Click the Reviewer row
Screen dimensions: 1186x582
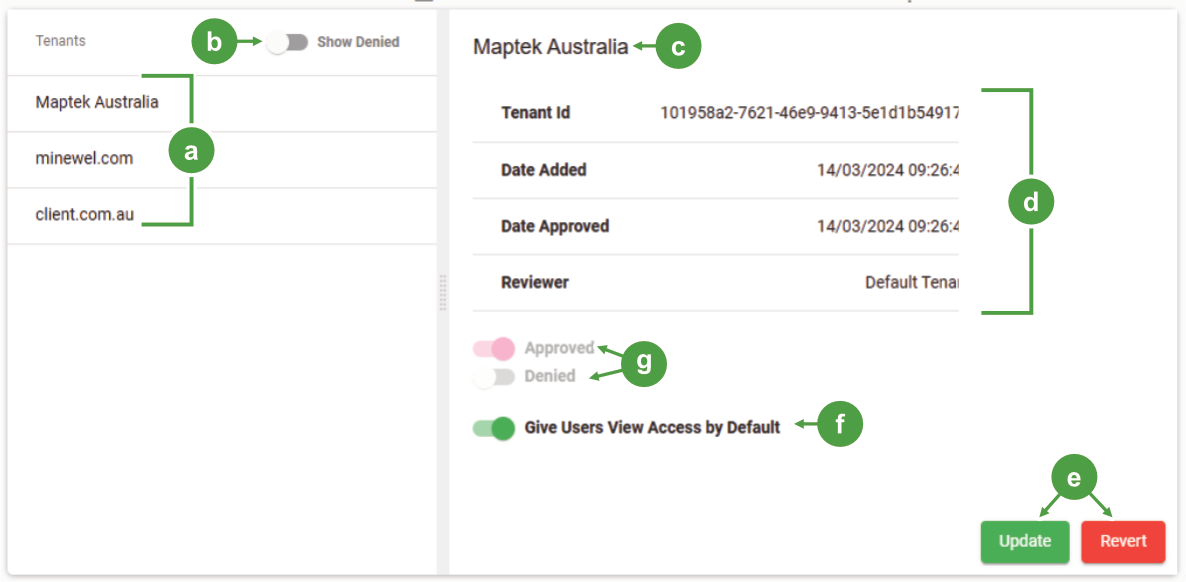click(716, 283)
